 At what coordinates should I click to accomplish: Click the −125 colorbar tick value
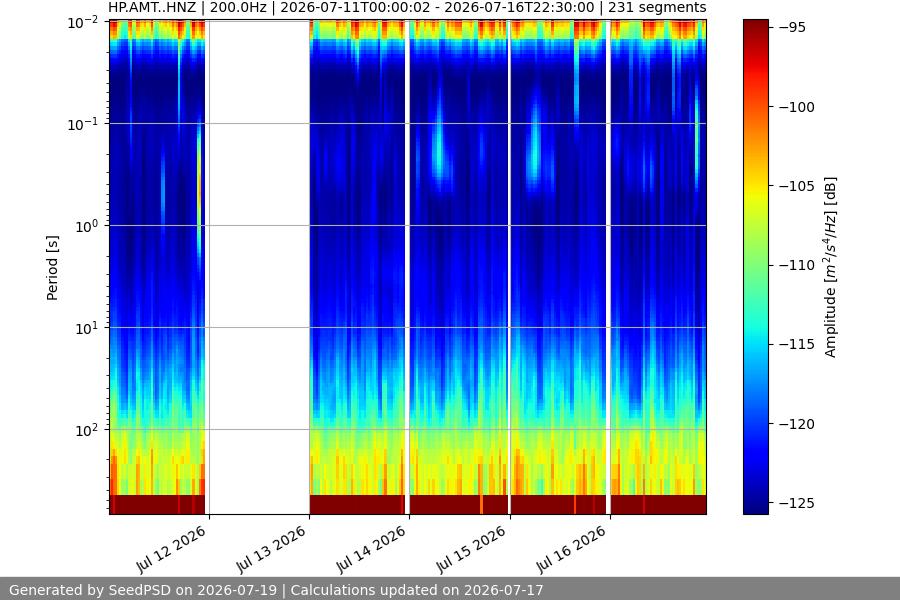click(x=797, y=504)
